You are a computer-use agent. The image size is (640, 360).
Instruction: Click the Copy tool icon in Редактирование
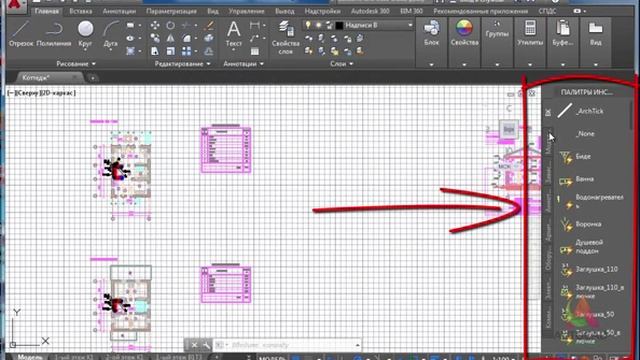tap(155, 38)
